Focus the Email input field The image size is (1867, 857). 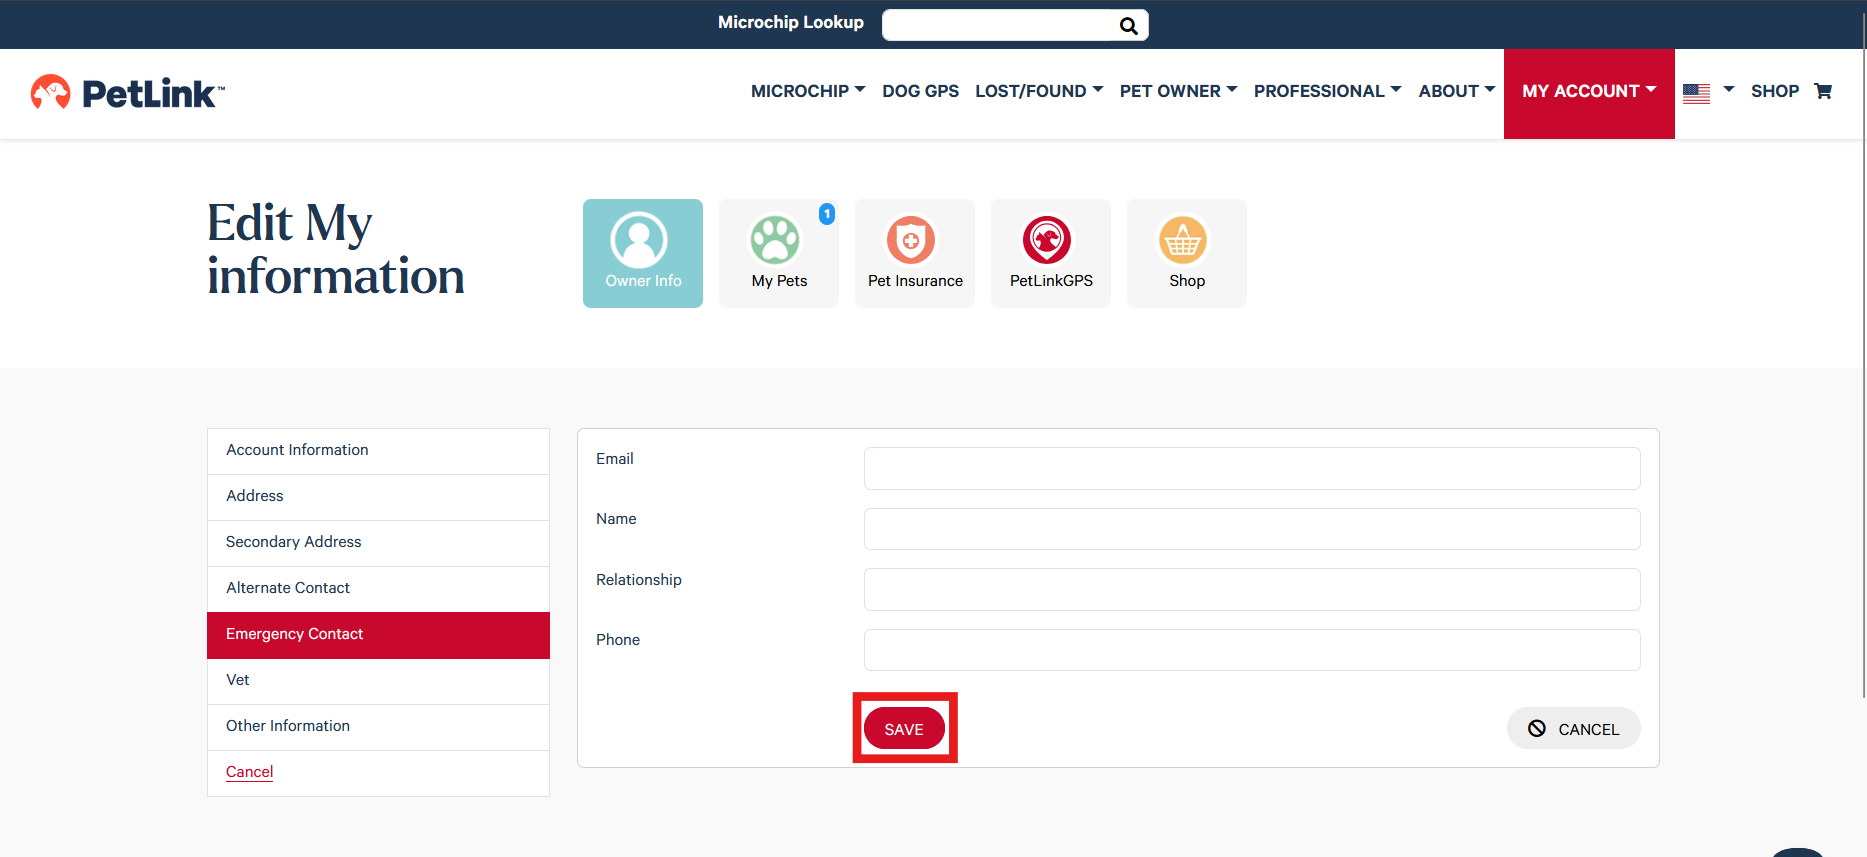[x=1252, y=468]
